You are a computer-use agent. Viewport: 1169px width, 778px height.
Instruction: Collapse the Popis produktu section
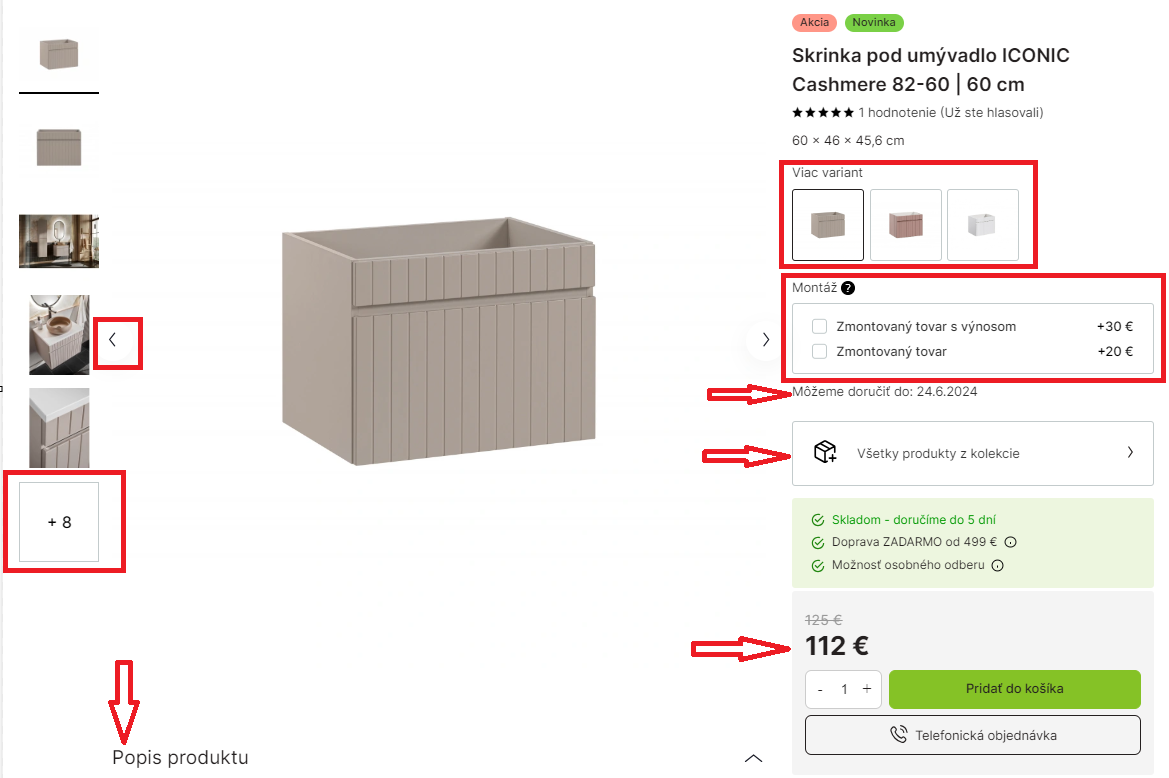tap(754, 758)
